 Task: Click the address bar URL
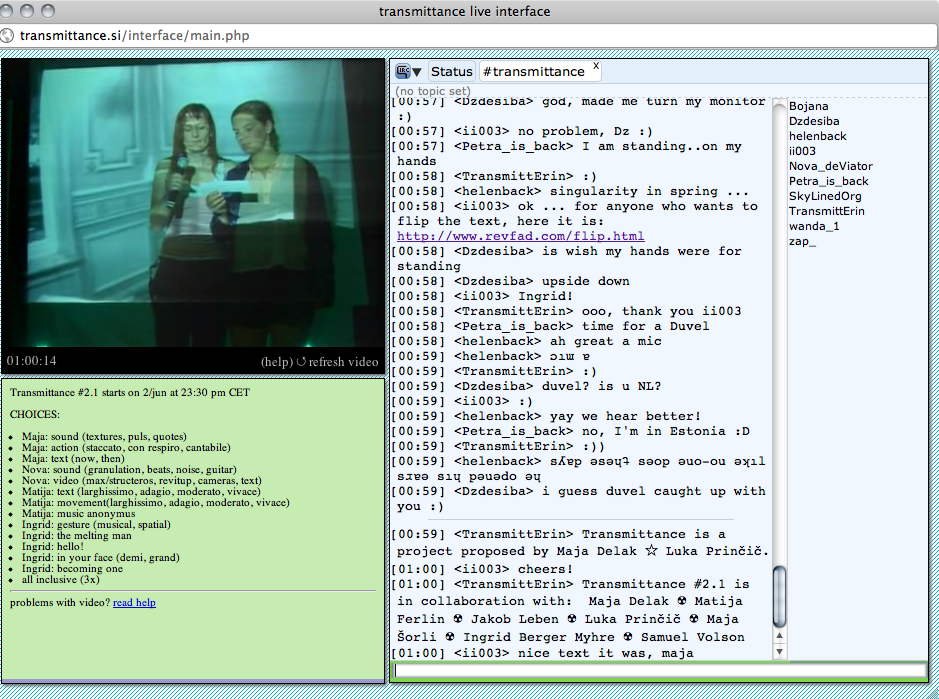tap(134, 35)
